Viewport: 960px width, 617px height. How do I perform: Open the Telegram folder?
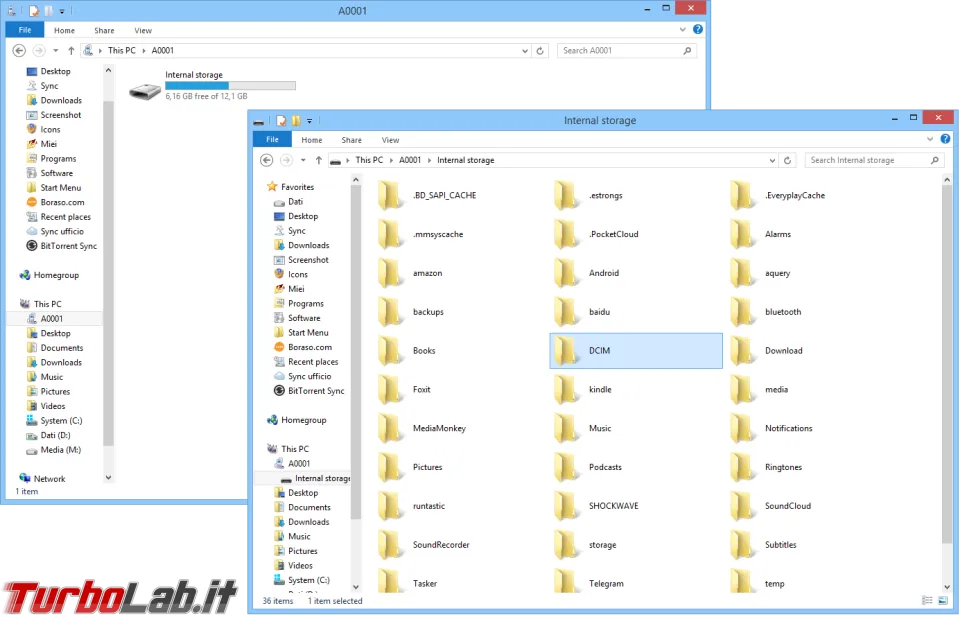click(x=589, y=583)
